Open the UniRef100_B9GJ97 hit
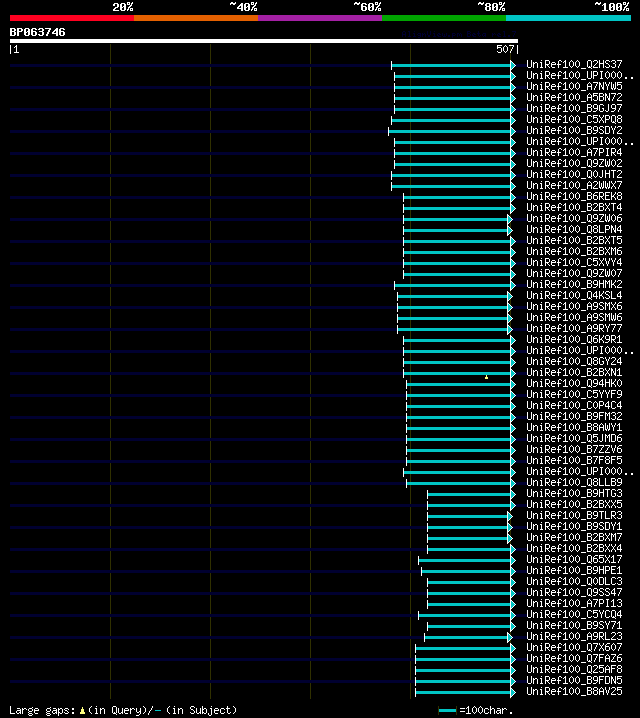 point(574,109)
